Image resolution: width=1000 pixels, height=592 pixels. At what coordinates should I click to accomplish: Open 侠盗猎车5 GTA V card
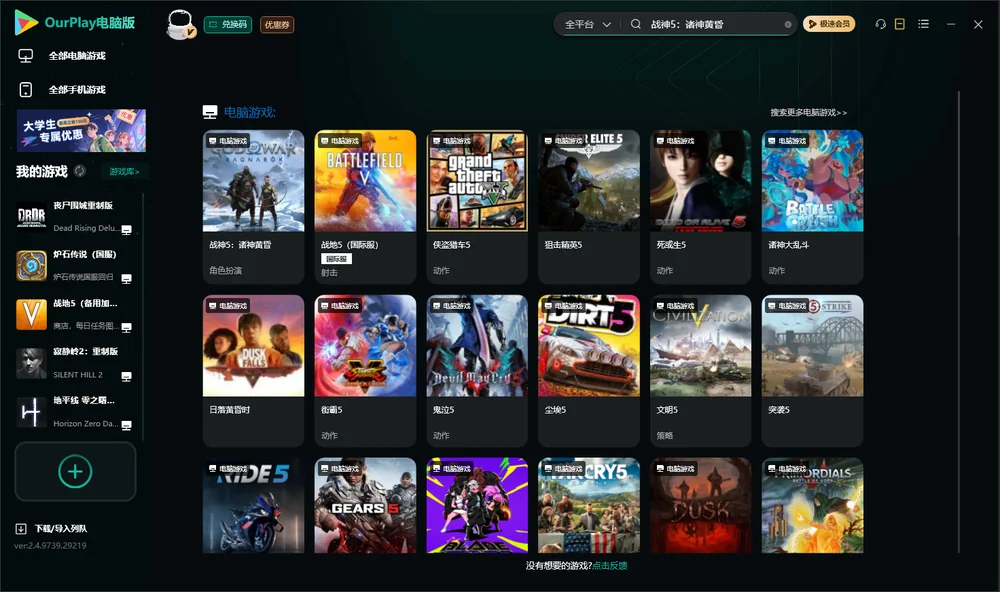tap(477, 207)
